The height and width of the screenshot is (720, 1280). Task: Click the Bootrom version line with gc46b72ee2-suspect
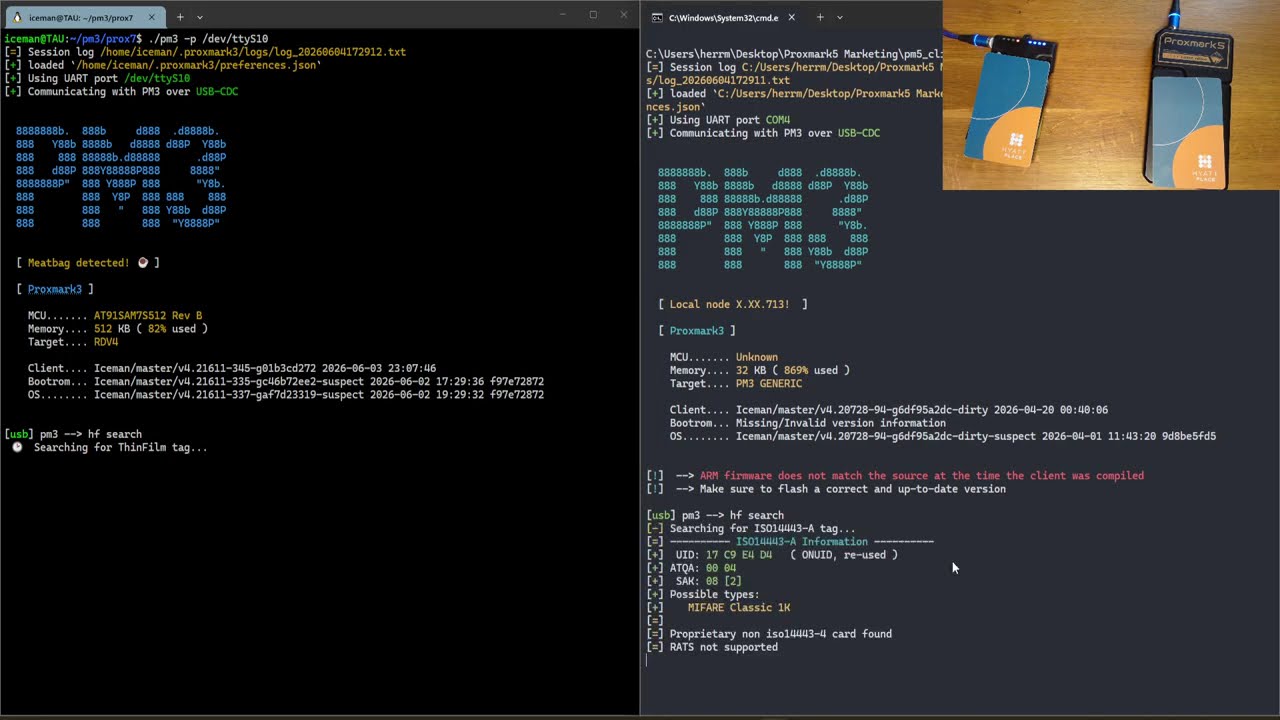tap(286, 381)
